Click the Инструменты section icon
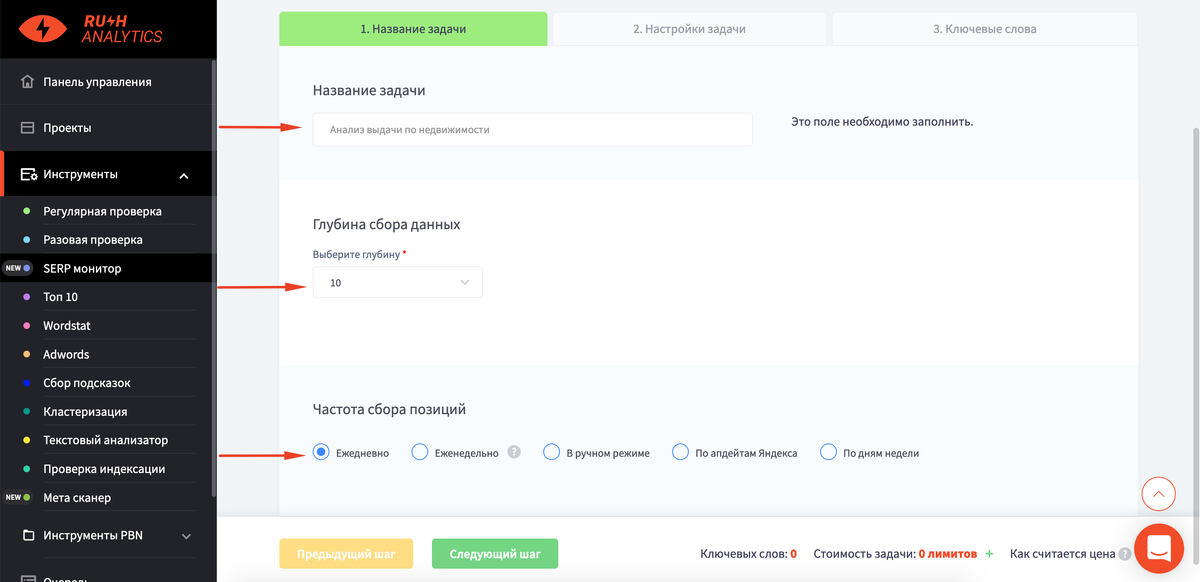The width and height of the screenshot is (1200, 582). coord(28,174)
